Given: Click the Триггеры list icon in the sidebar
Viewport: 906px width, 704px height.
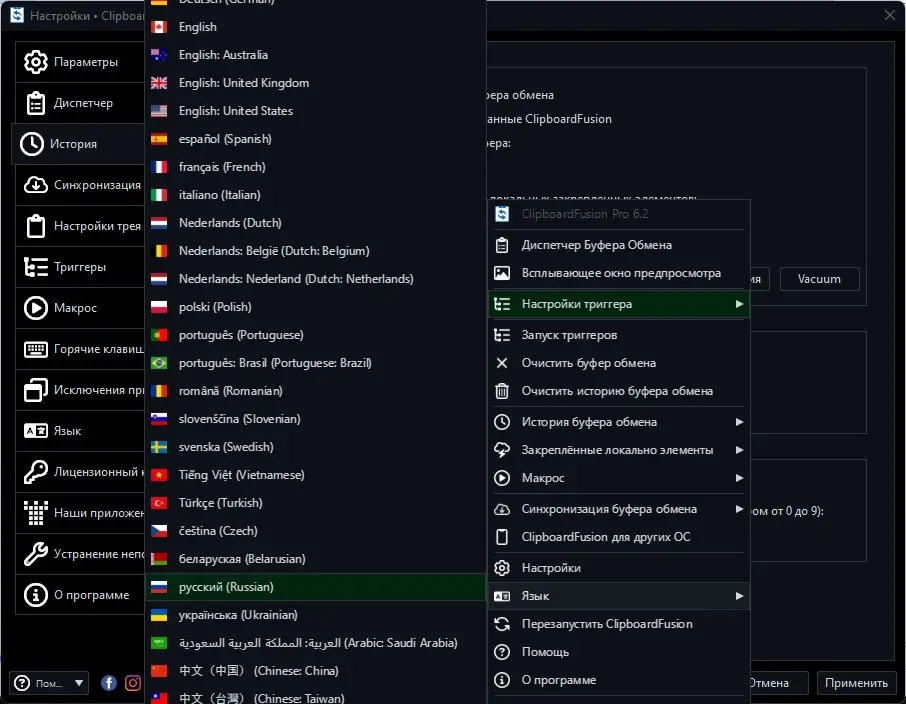Looking at the screenshot, I should pos(35,267).
